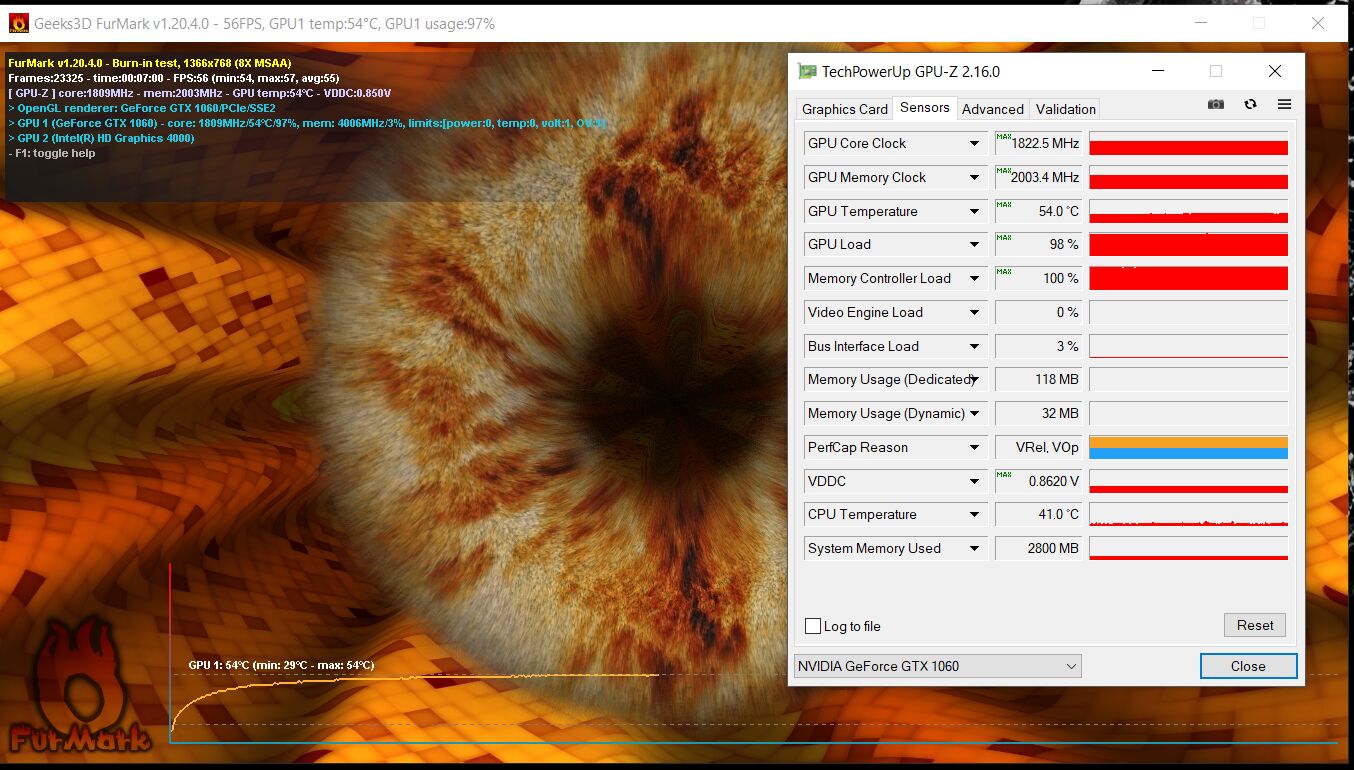1354x770 pixels.
Task: Expand the VDDC sensor dropdown
Action: (974, 481)
